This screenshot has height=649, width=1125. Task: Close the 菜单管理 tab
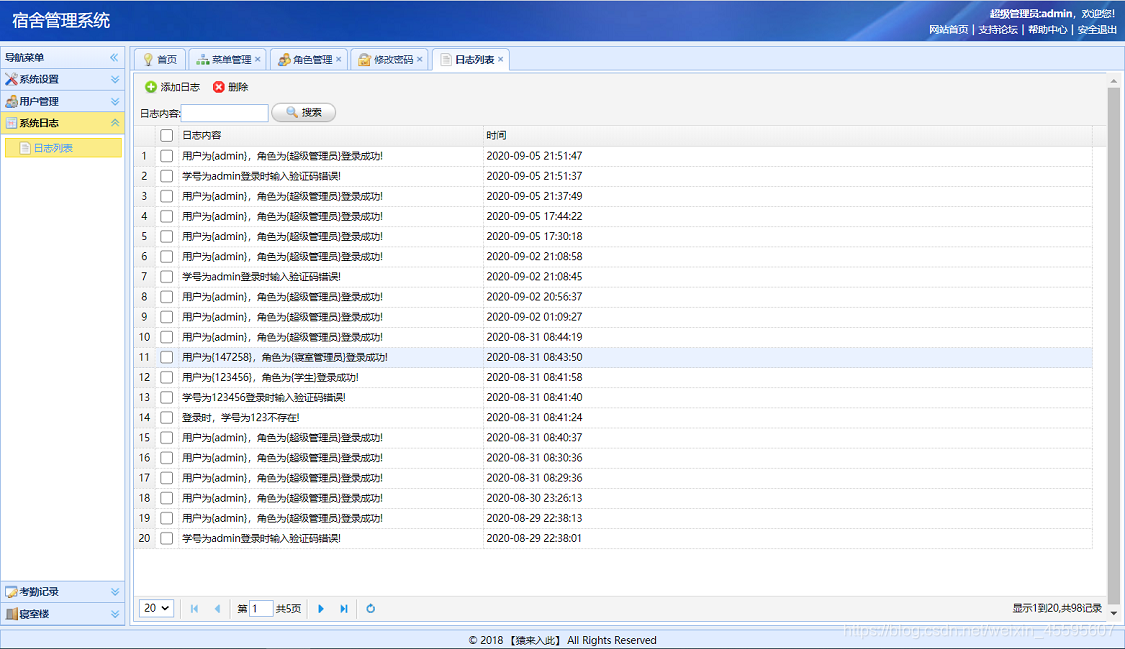(258, 59)
